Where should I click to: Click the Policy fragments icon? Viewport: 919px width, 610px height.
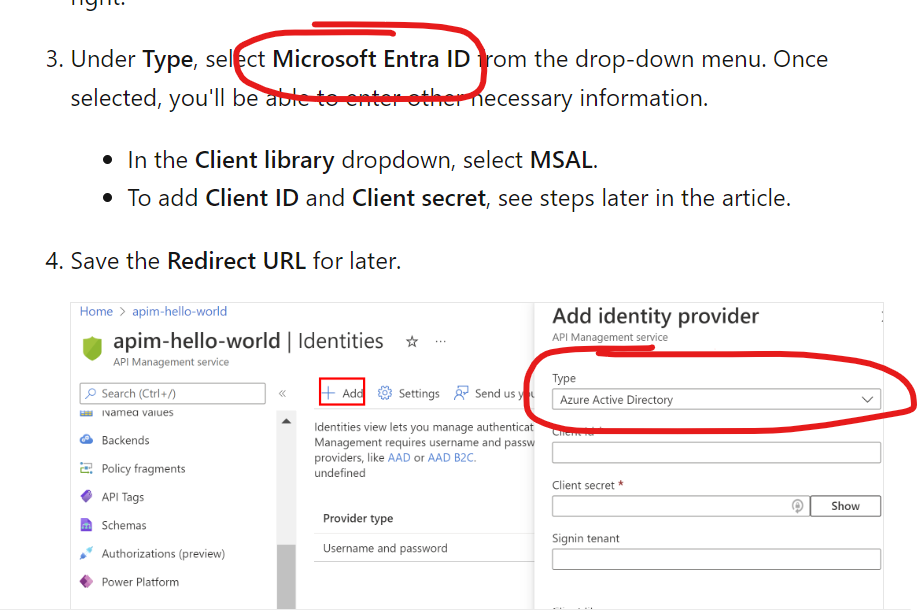coord(86,468)
